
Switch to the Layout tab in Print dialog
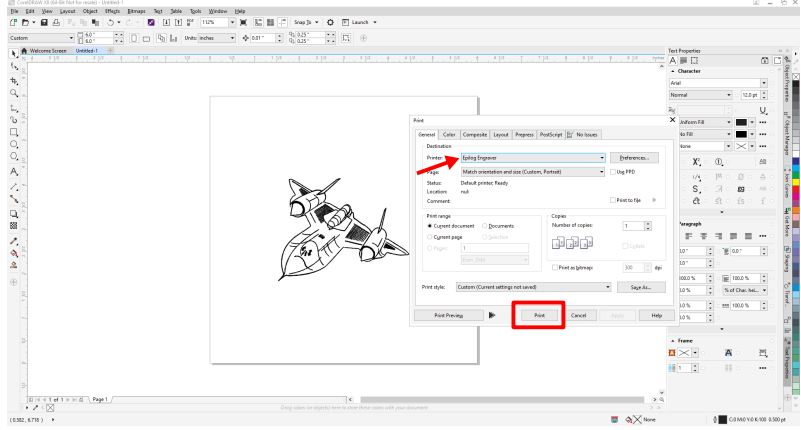501,135
